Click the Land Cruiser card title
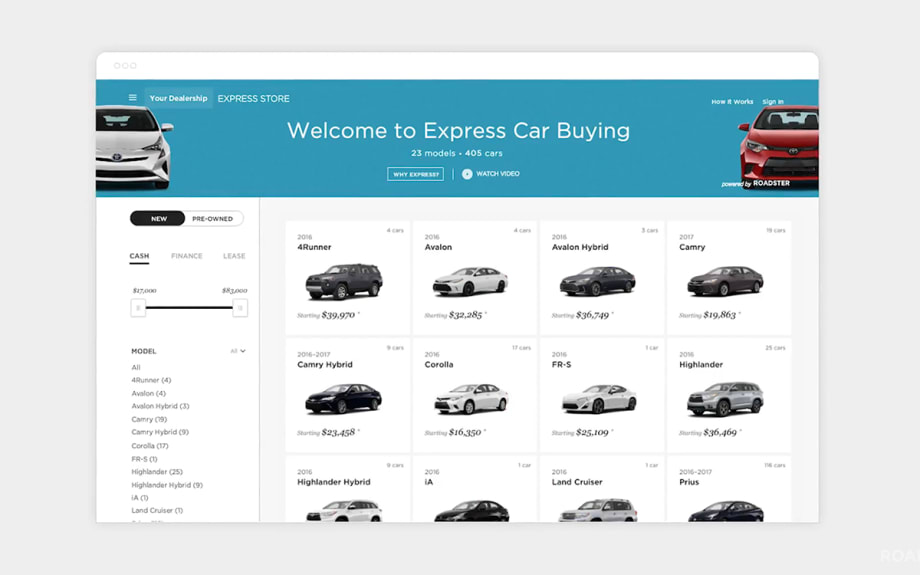This screenshot has width=920, height=575. pyautogui.click(x=577, y=482)
